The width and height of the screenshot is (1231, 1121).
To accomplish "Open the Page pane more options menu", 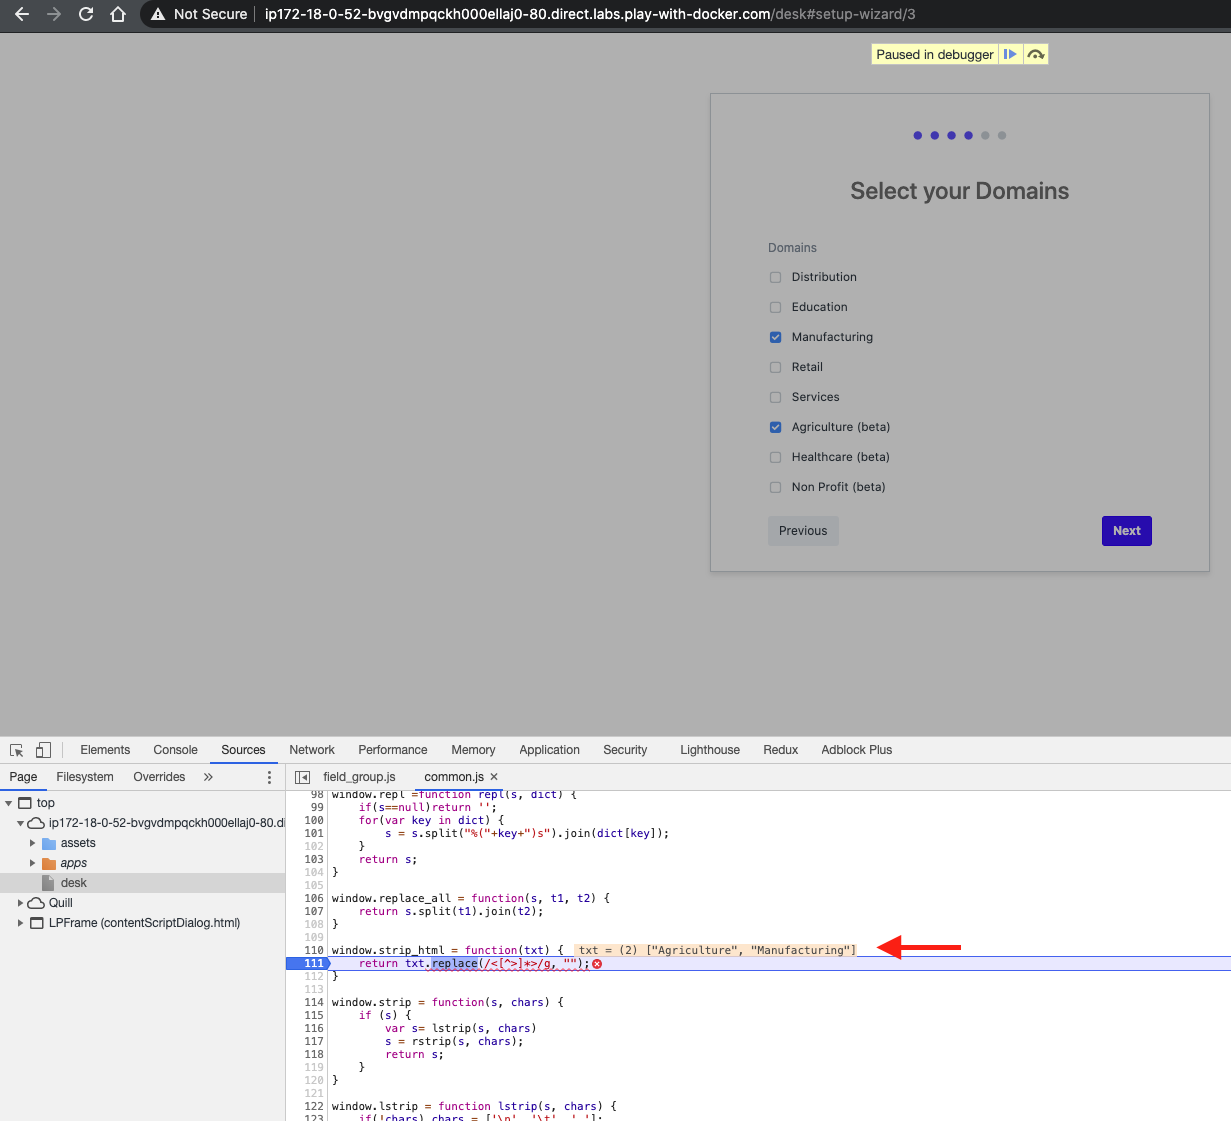I will click(268, 776).
